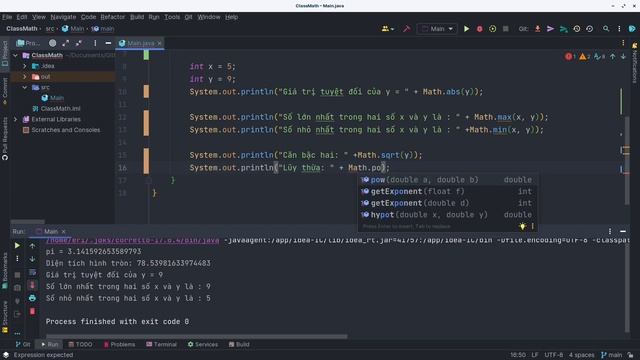Screen dimensions: 640x360
Task: Rollback changes with revert icon
Action: point(590,29)
